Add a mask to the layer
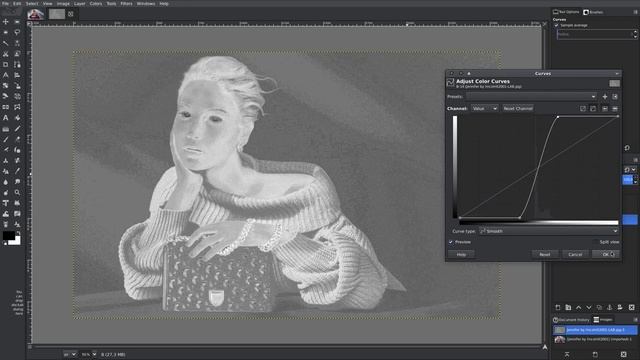Viewport: 640px width, 360px height. [620, 307]
